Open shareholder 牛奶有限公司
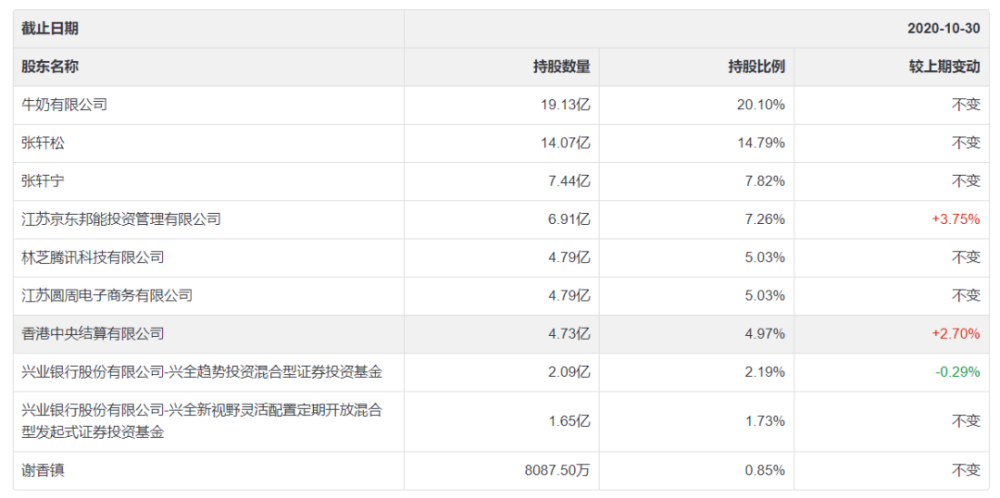The image size is (1000, 498). tap(64, 105)
